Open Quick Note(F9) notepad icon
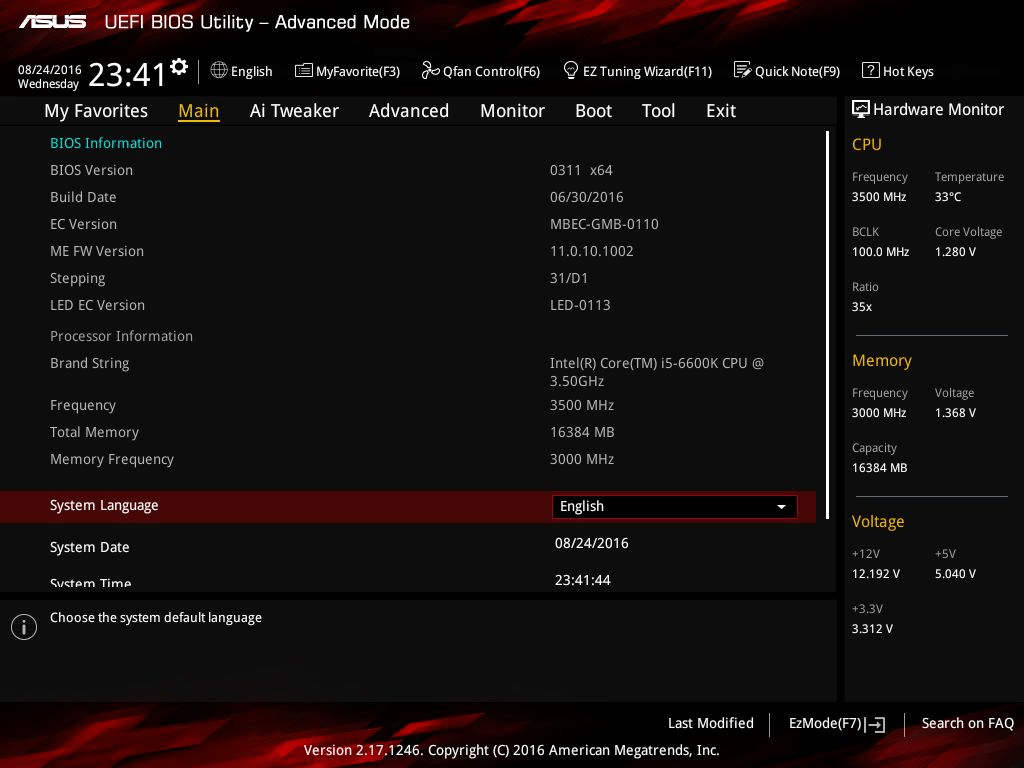This screenshot has height=768, width=1024. pos(742,71)
